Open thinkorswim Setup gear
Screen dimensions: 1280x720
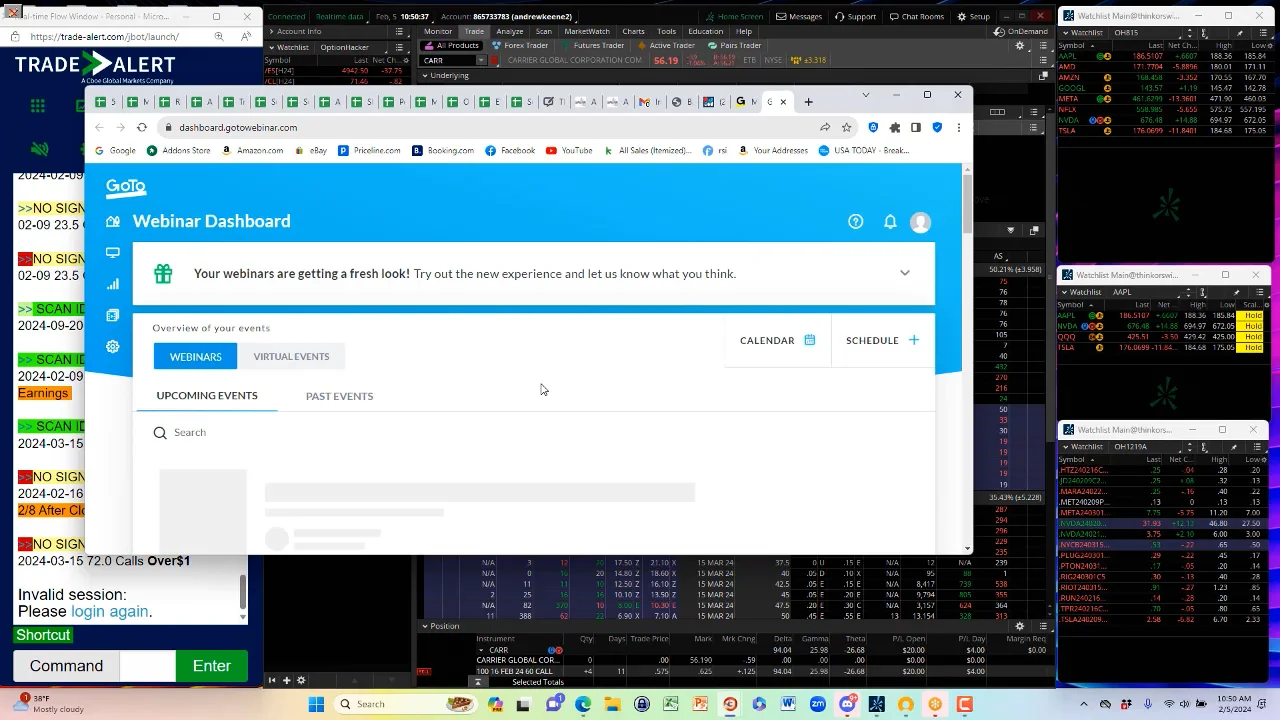pyautogui.click(x=974, y=16)
